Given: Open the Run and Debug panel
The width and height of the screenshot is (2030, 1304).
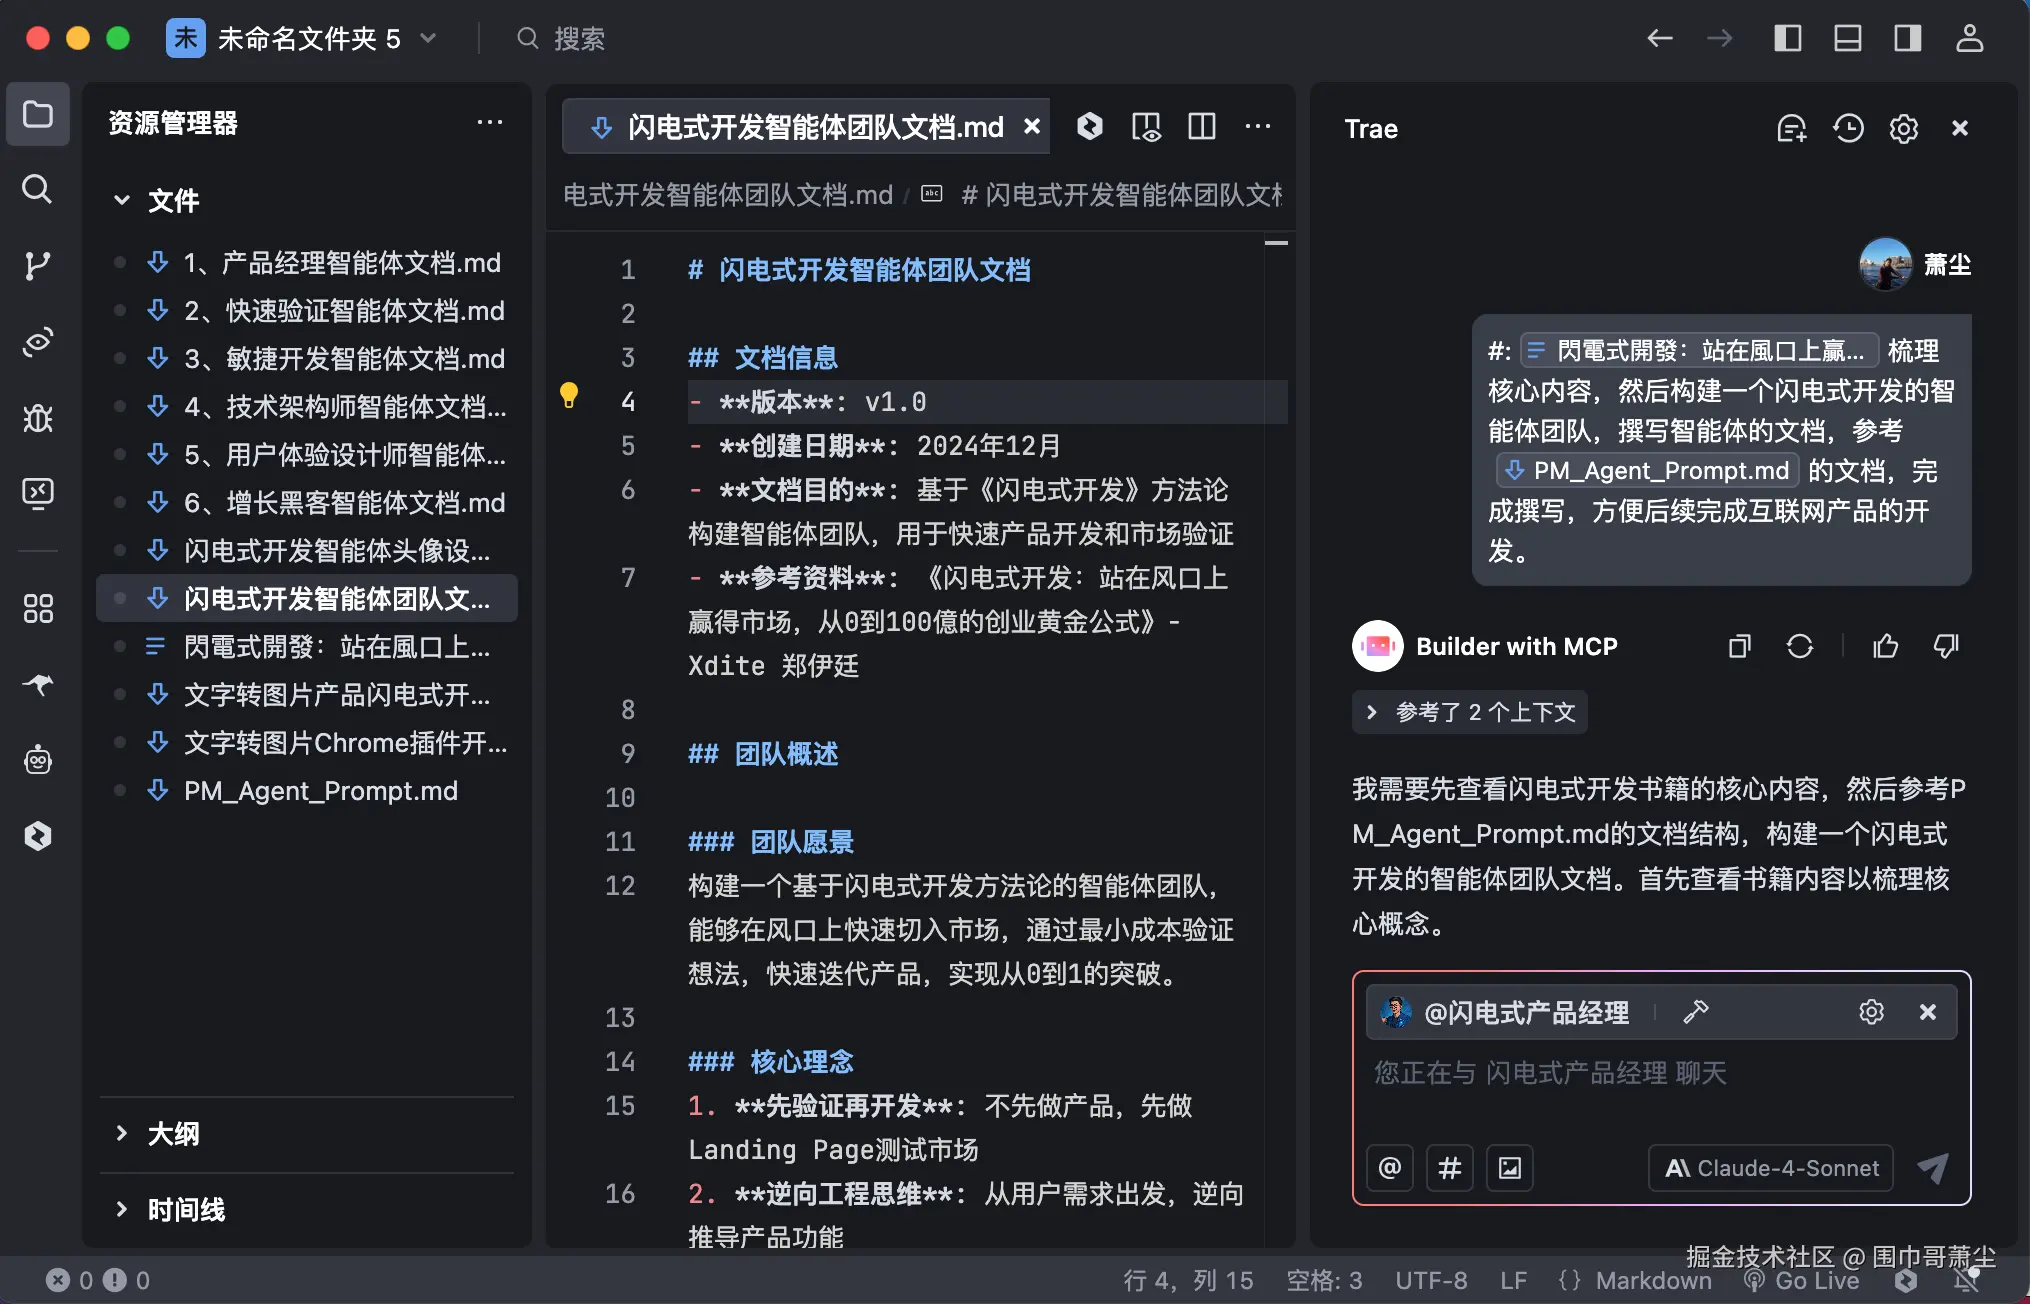Looking at the screenshot, I should tap(38, 419).
